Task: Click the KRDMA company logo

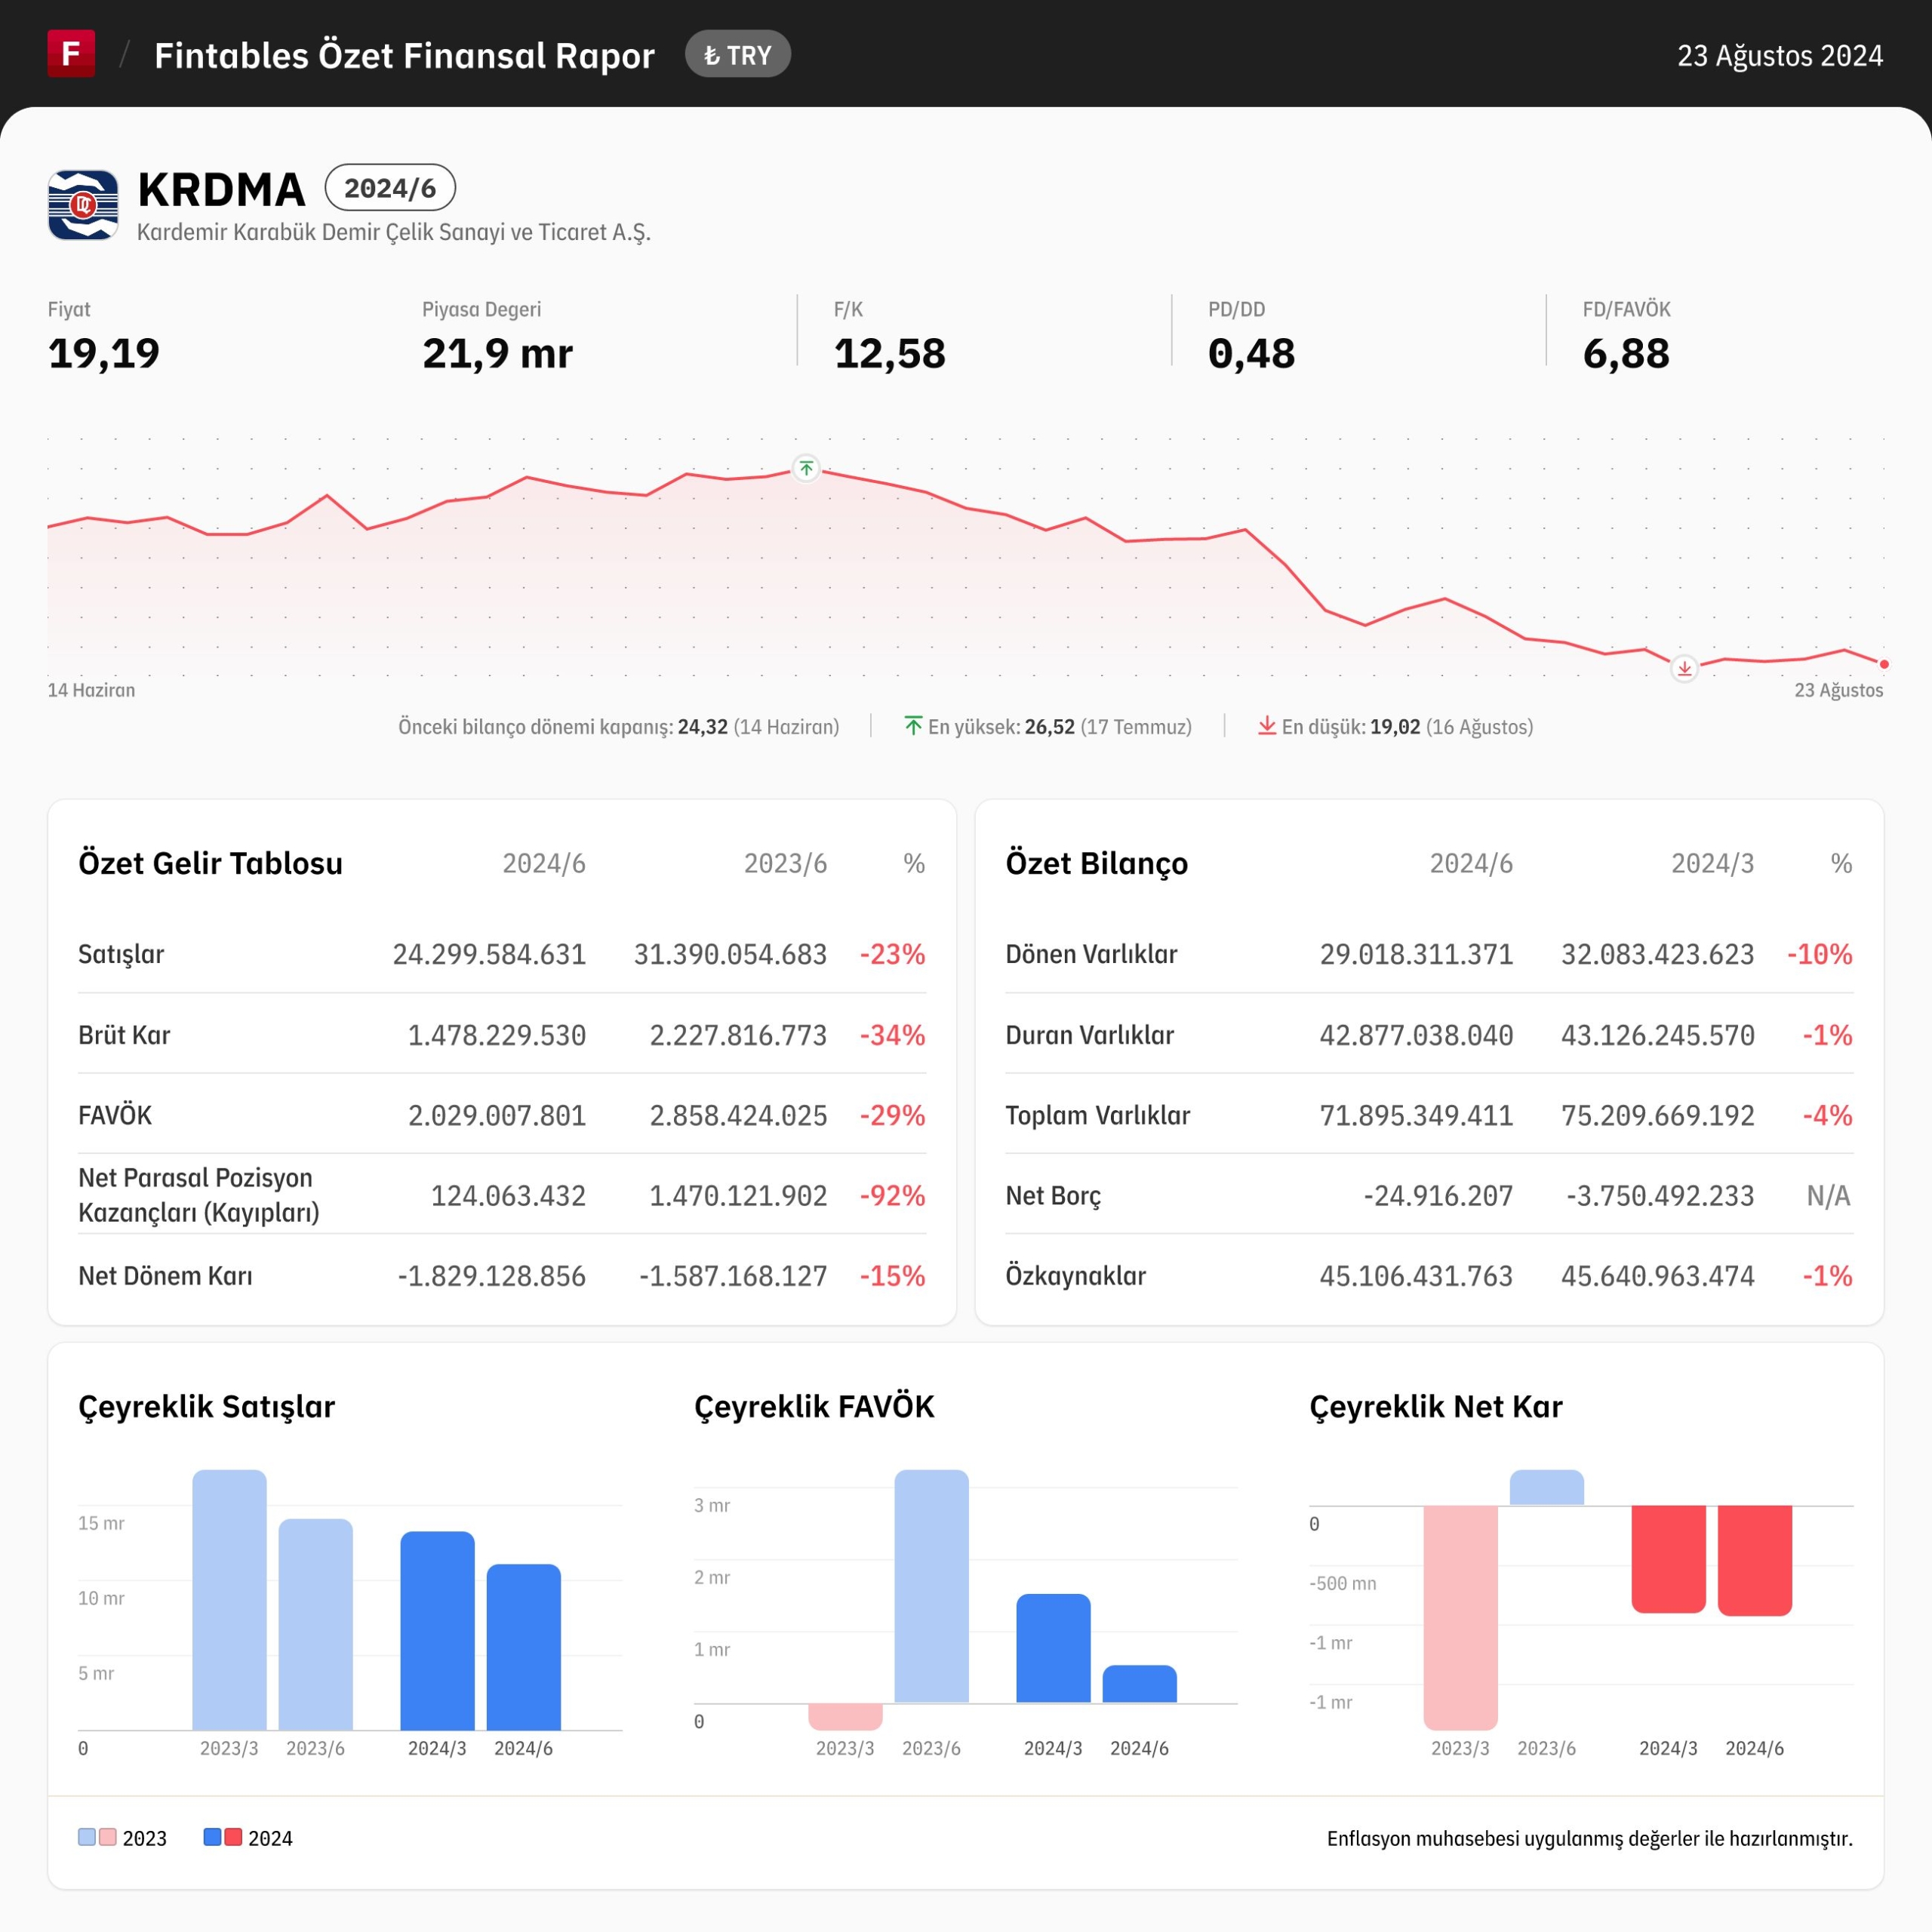Action: point(83,205)
